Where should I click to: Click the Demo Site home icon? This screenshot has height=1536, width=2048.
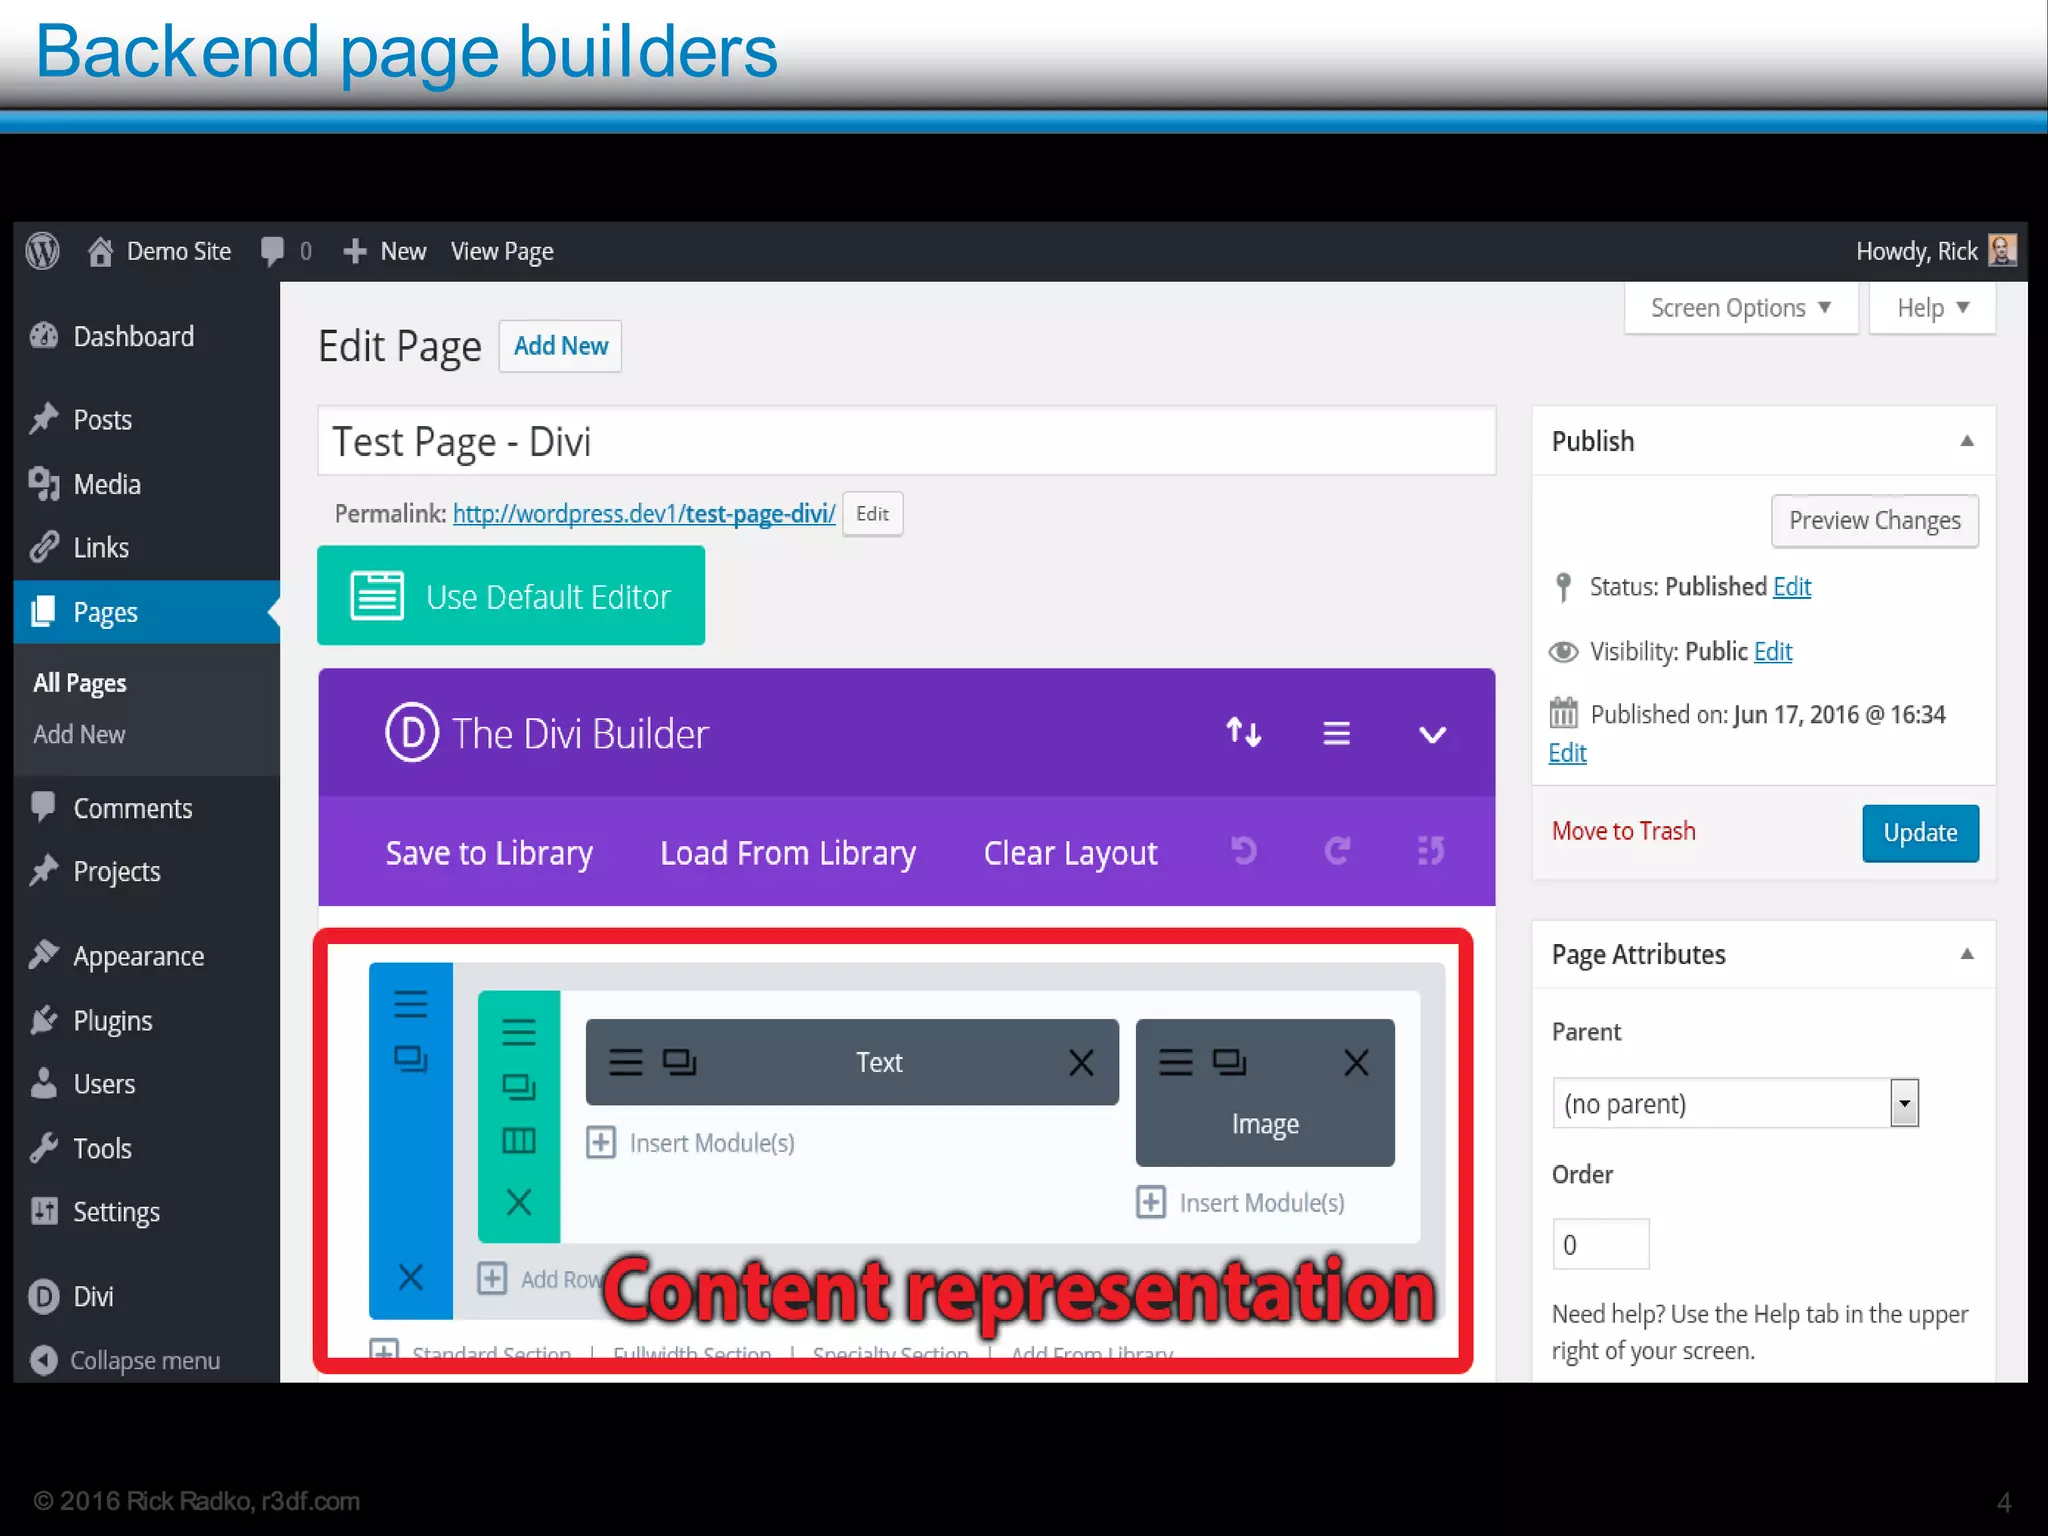click(x=100, y=251)
